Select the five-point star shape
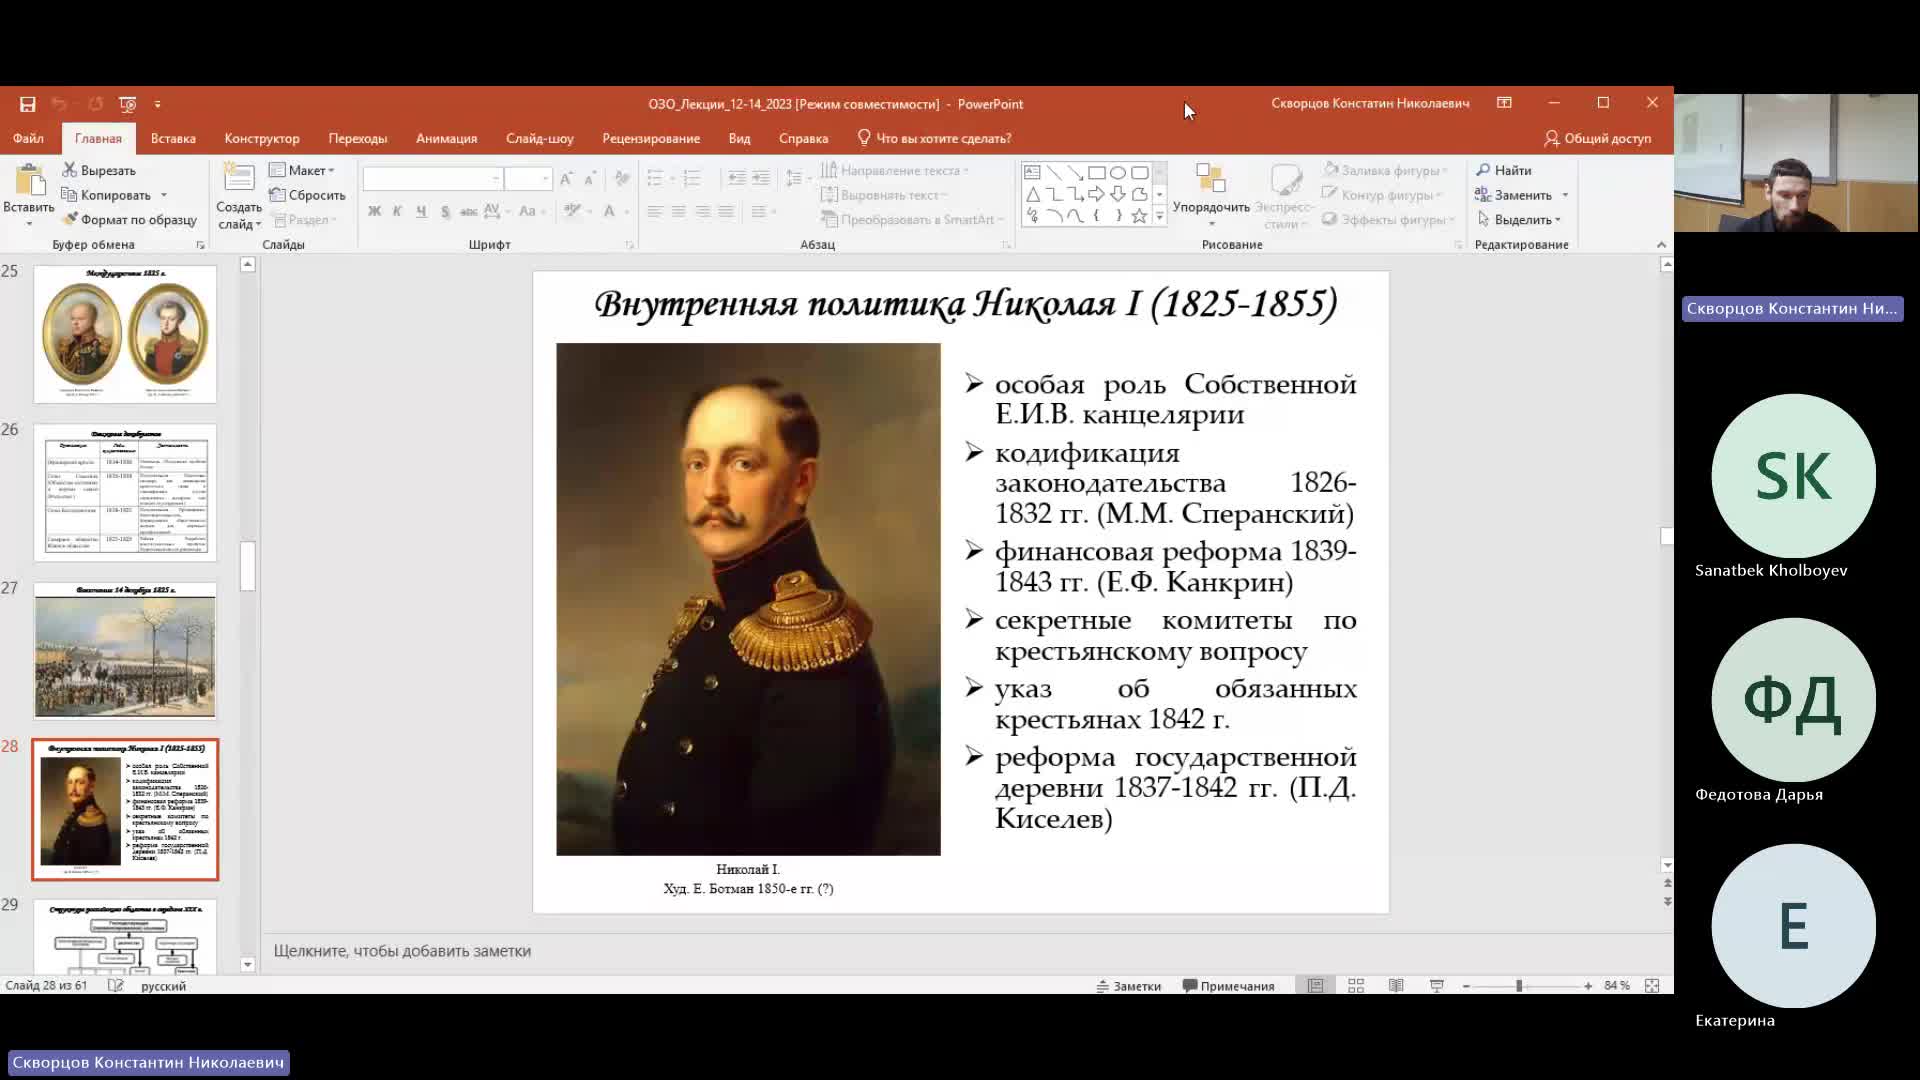 pos(1139,215)
